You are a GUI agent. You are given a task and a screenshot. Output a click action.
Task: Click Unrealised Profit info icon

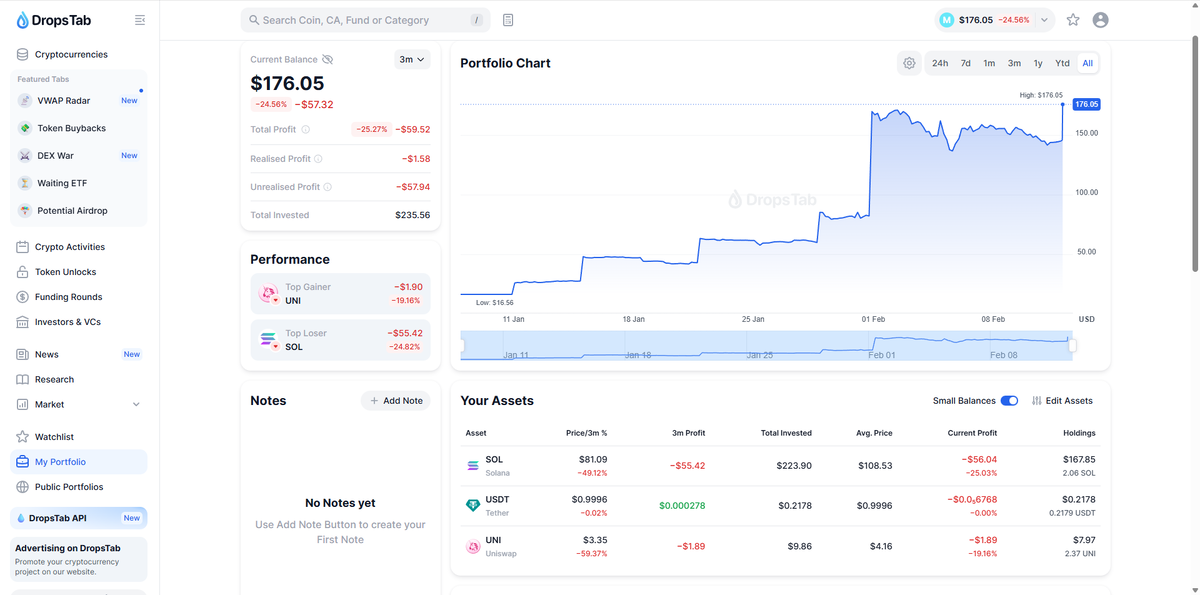click(x=328, y=187)
